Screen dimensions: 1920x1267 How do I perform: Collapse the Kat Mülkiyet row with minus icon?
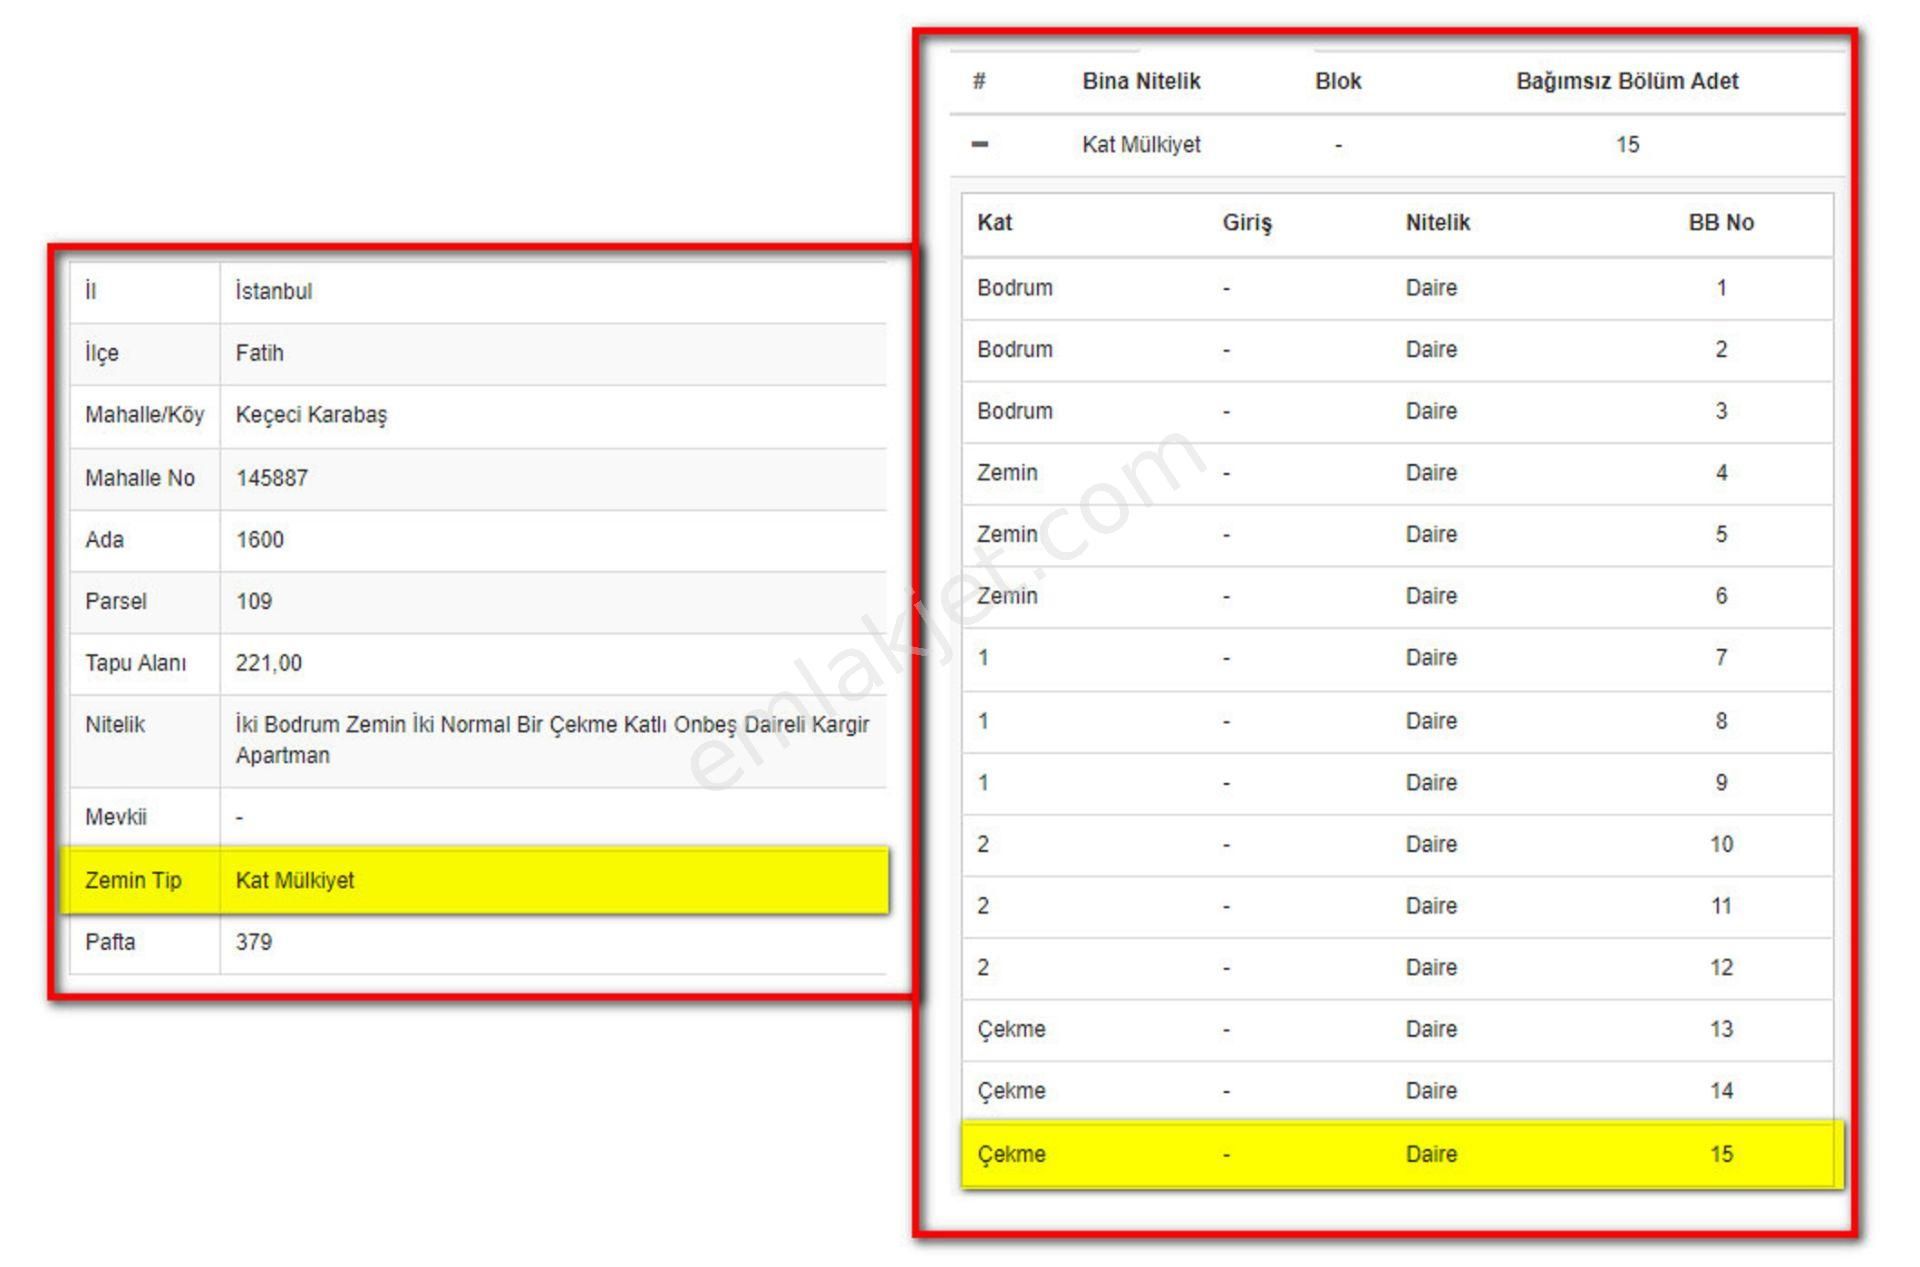[979, 144]
